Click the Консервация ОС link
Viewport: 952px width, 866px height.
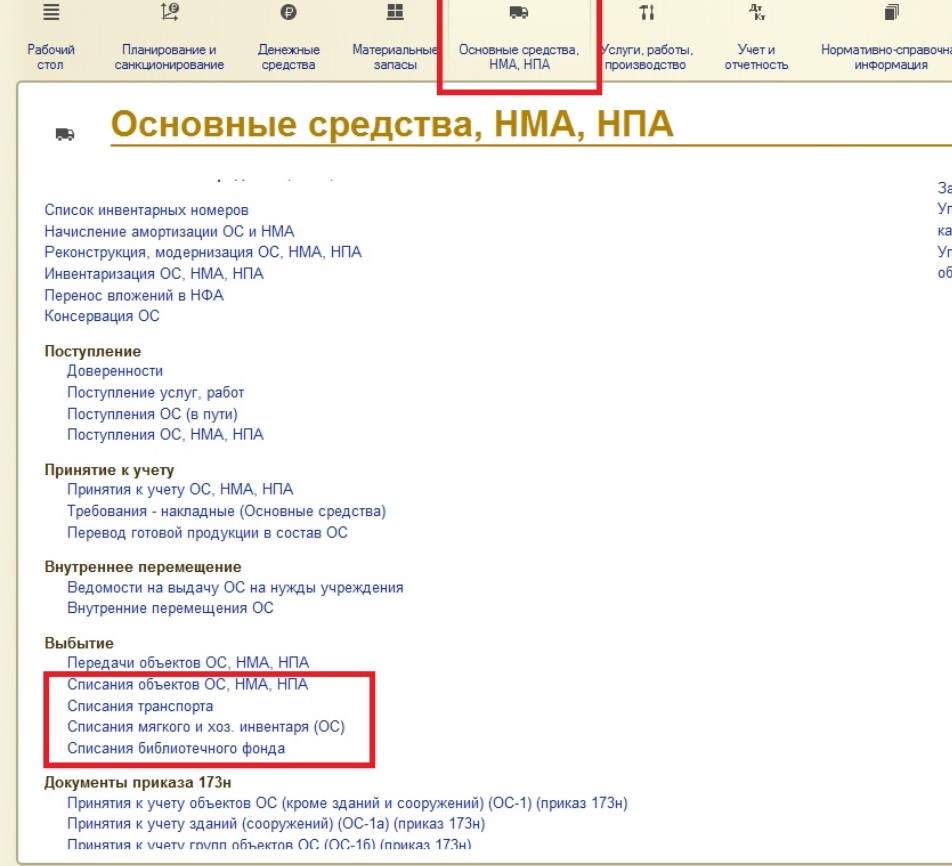click(x=102, y=316)
